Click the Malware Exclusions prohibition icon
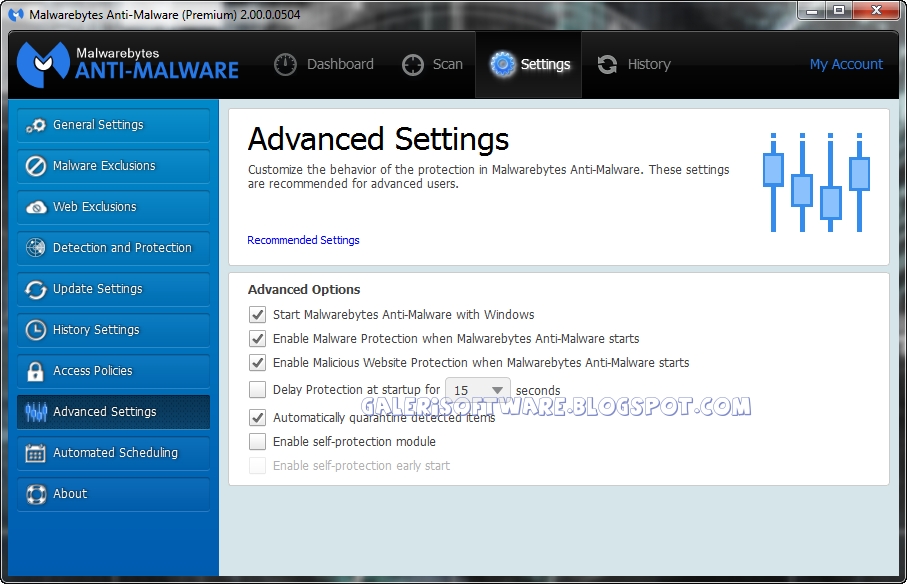 coord(35,166)
